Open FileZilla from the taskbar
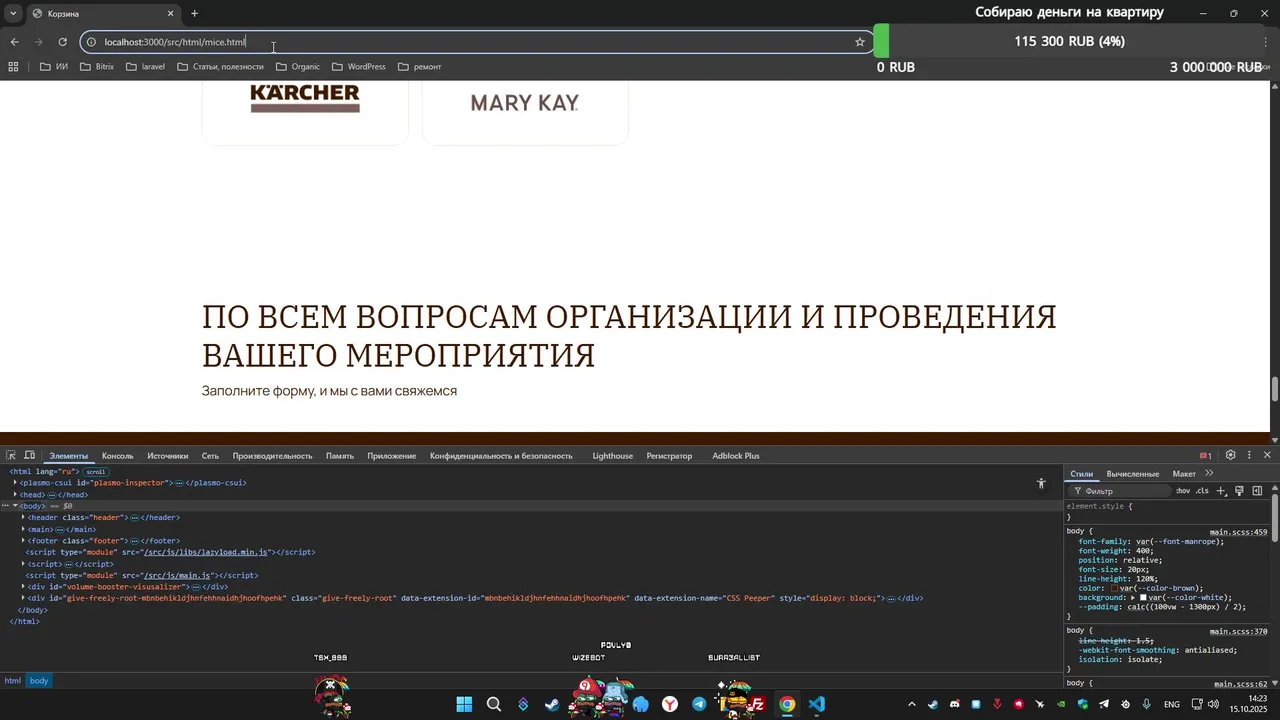 pyautogui.click(x=758, y=704)
